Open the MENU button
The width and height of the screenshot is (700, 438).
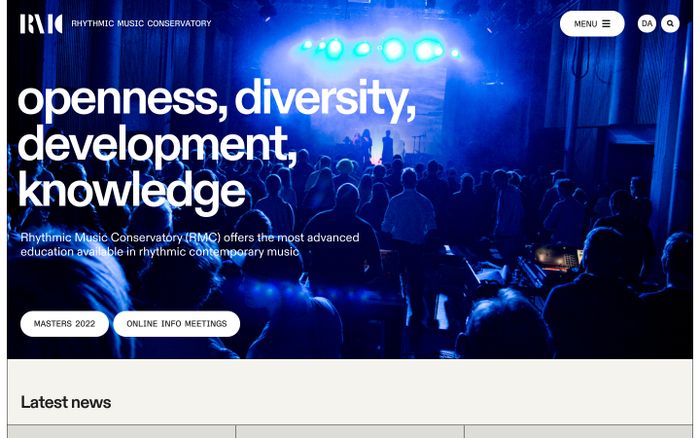click(592, 24)
